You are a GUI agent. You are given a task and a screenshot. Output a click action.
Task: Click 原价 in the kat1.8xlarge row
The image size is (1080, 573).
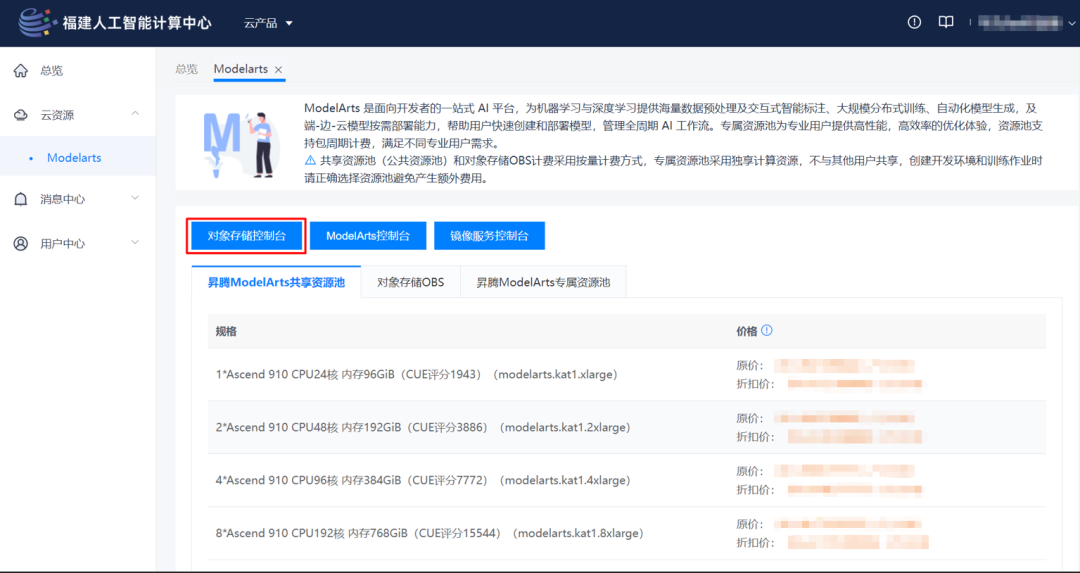(749, 524)
